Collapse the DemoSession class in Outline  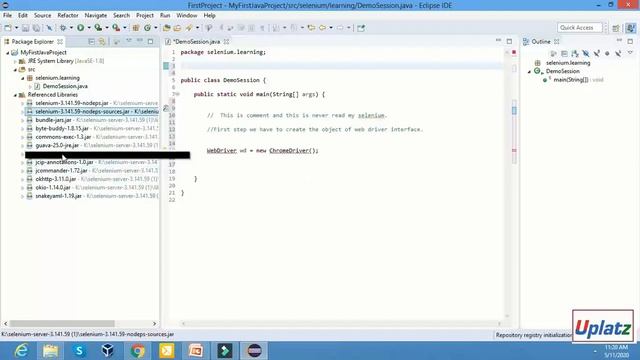pyautogui.click(x=530, y=71)
